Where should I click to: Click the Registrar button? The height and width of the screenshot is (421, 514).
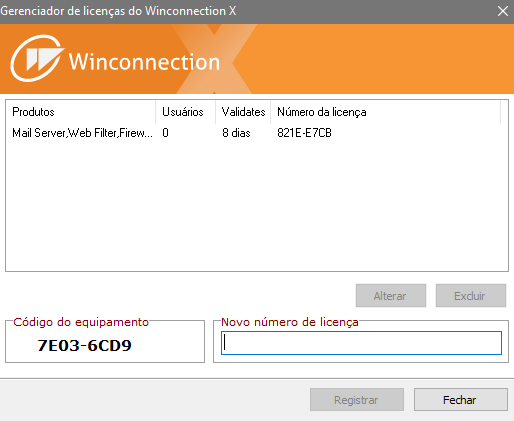point(357,400)
